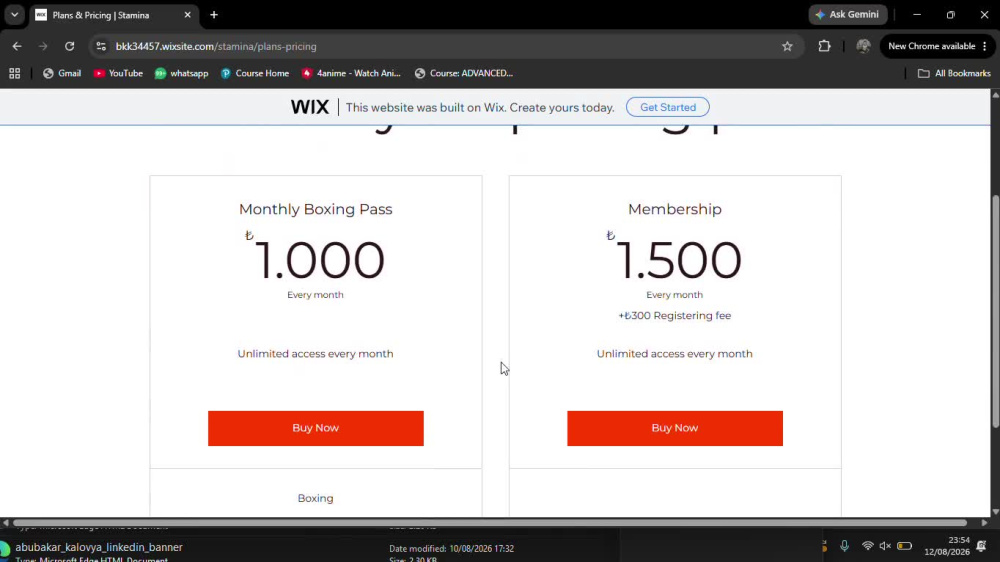
Task: View site information icon in address bar
Action: coord(101,46)
